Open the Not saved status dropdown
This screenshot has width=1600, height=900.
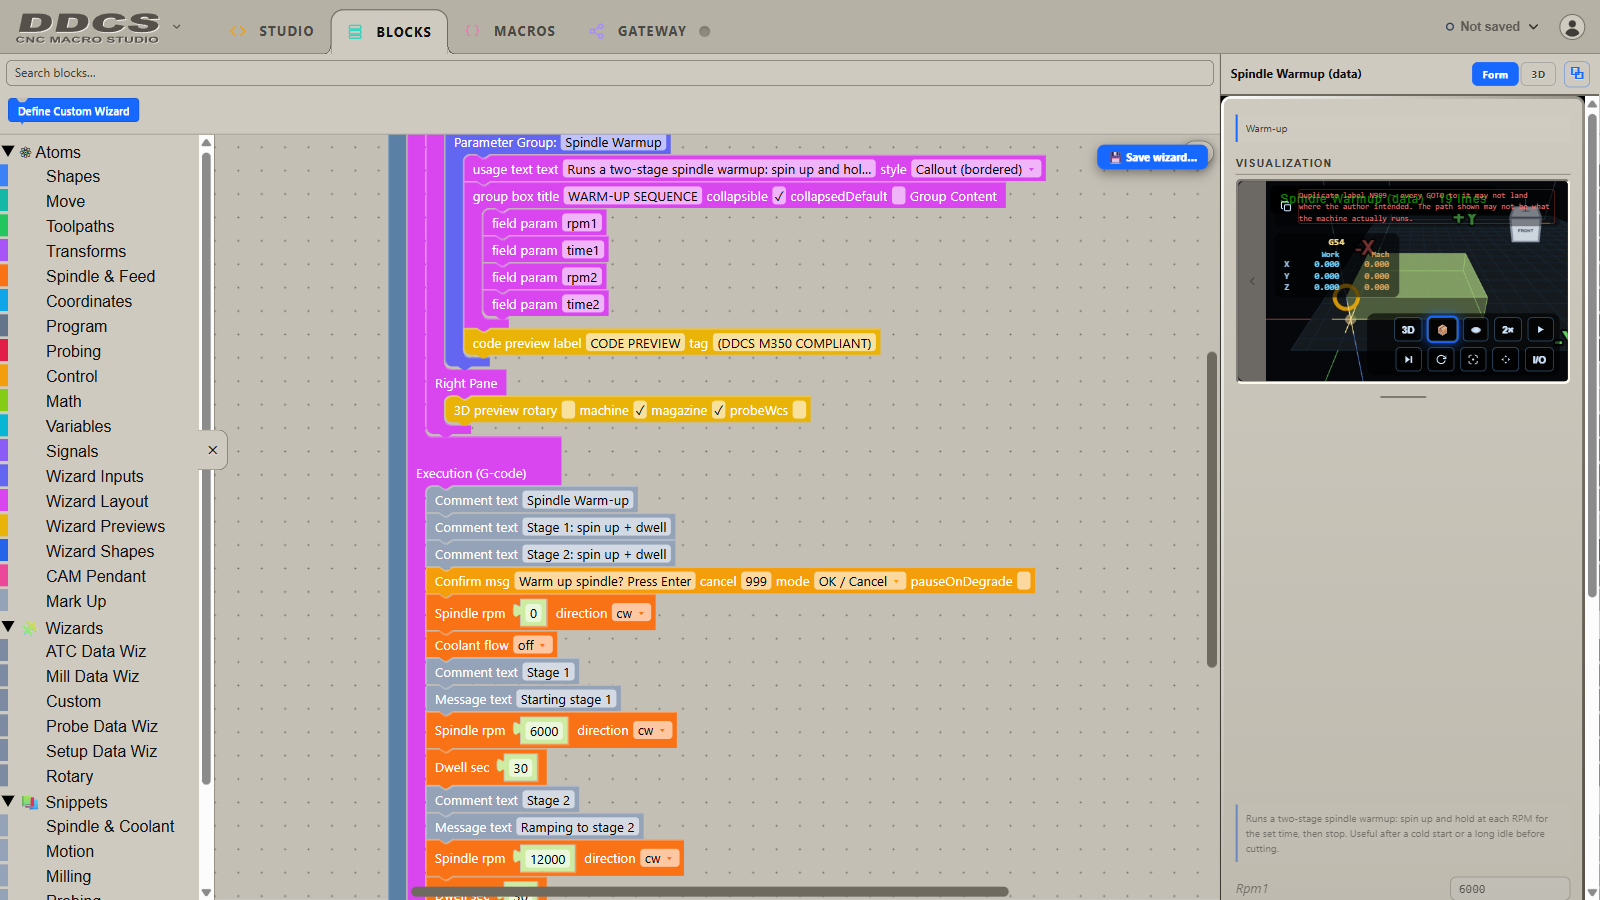pyautogui.click(x=1491, y=27)
